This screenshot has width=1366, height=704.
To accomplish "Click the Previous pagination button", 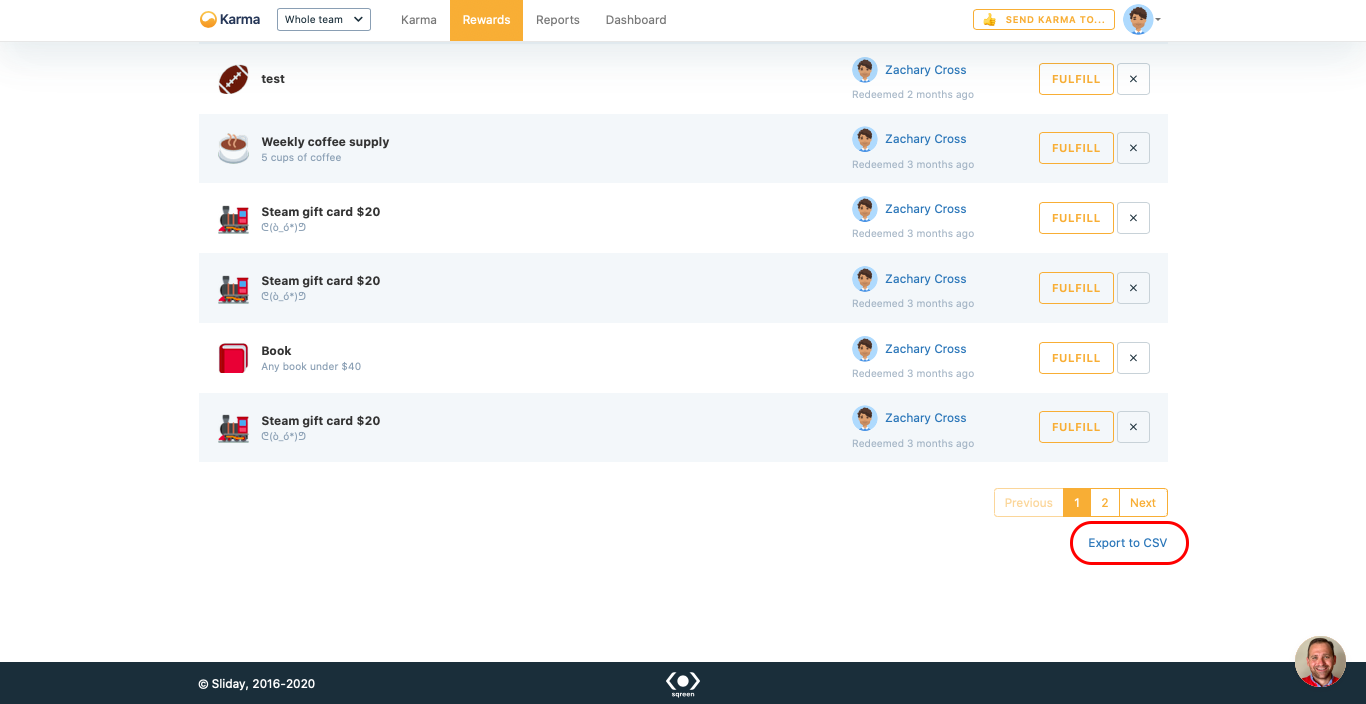I will 1028,503.
